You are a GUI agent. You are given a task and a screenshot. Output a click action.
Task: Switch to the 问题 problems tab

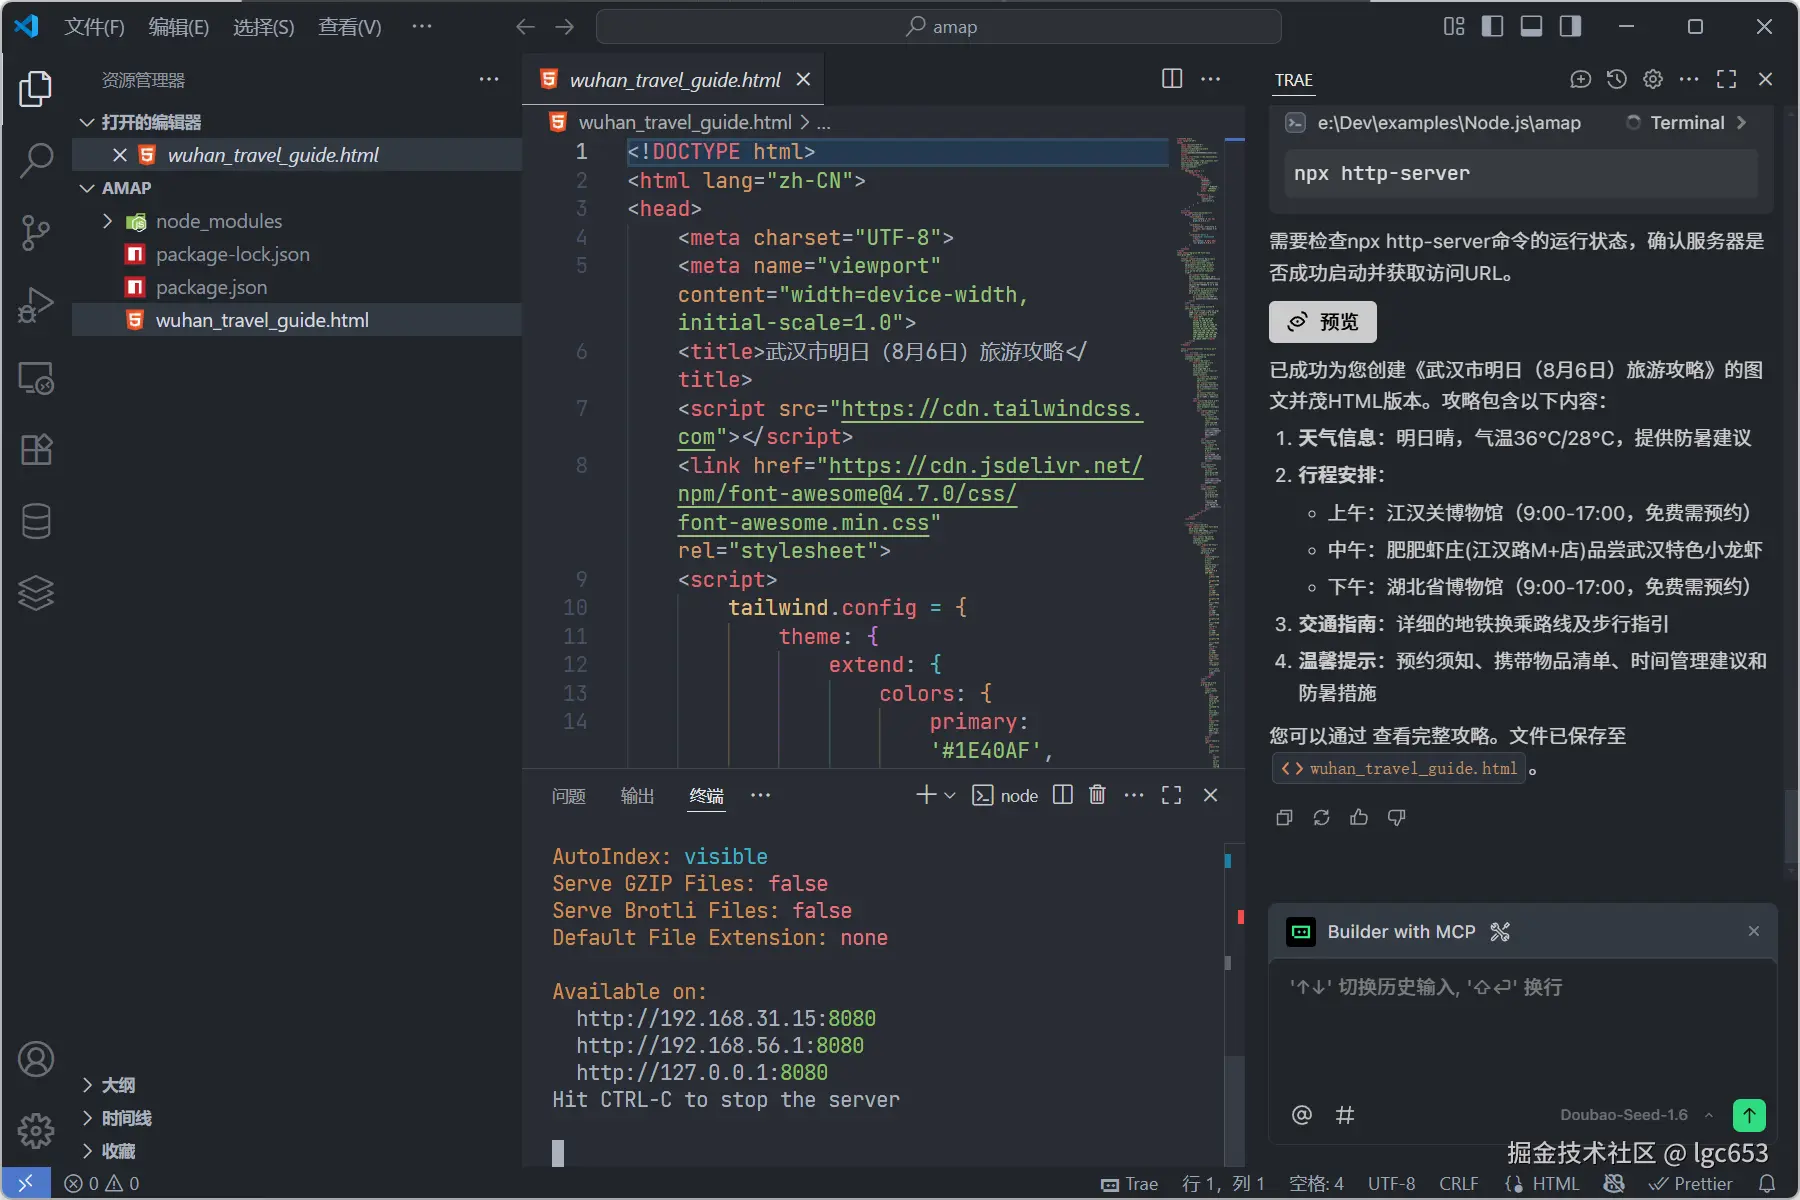pos(569,796)
